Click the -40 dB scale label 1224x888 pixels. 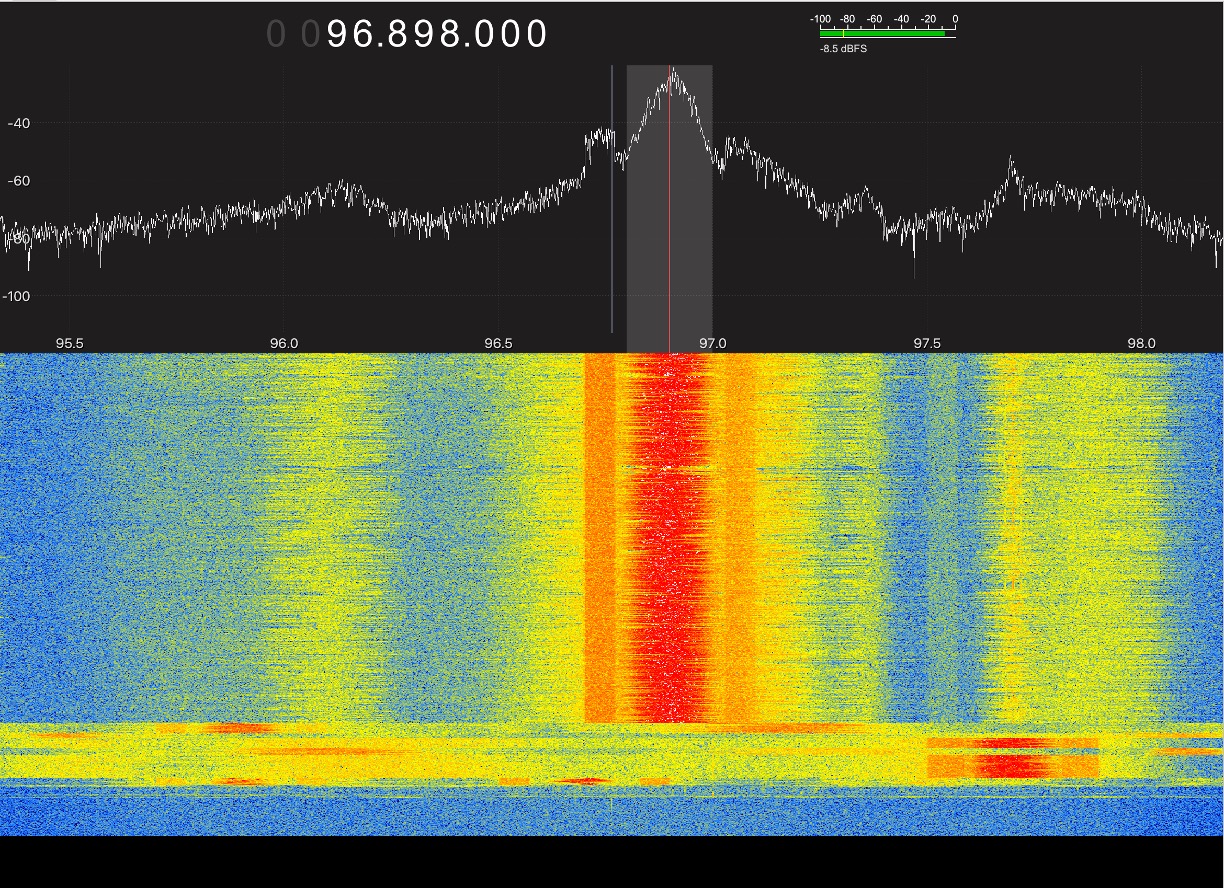(19, 124)
